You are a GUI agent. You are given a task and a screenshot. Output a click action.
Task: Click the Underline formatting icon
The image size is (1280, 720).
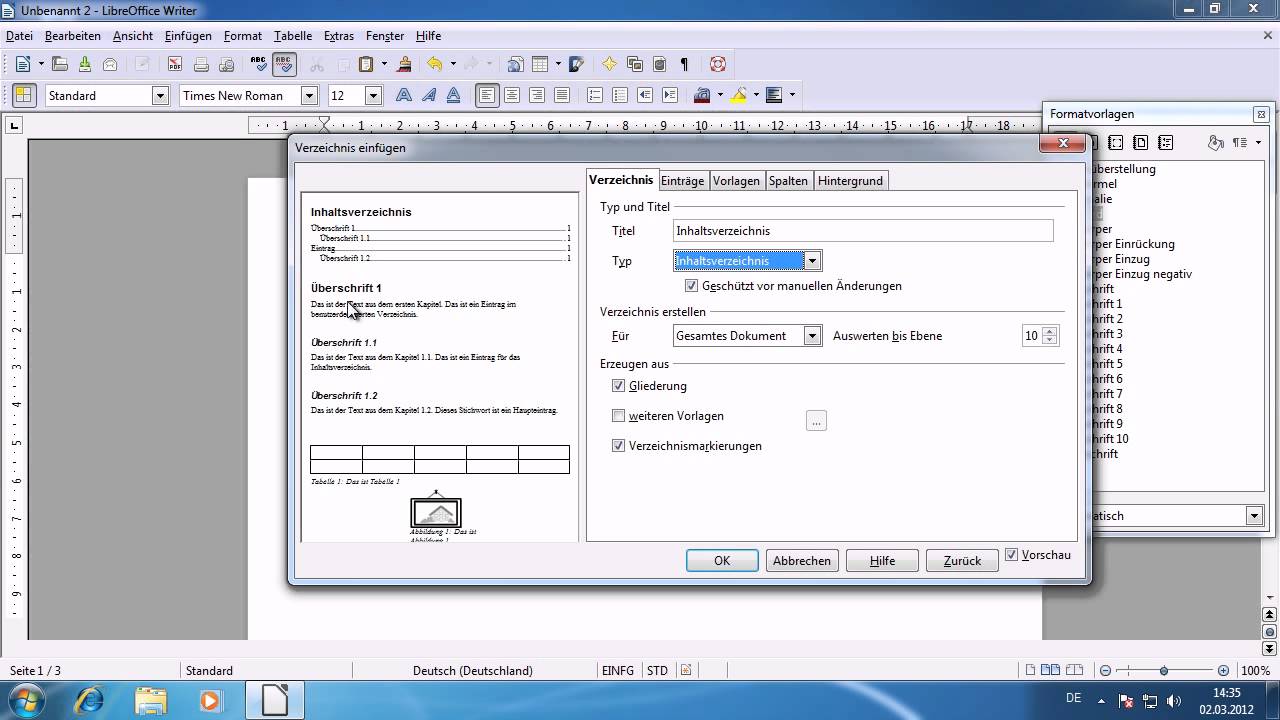[x=454, y=95]
